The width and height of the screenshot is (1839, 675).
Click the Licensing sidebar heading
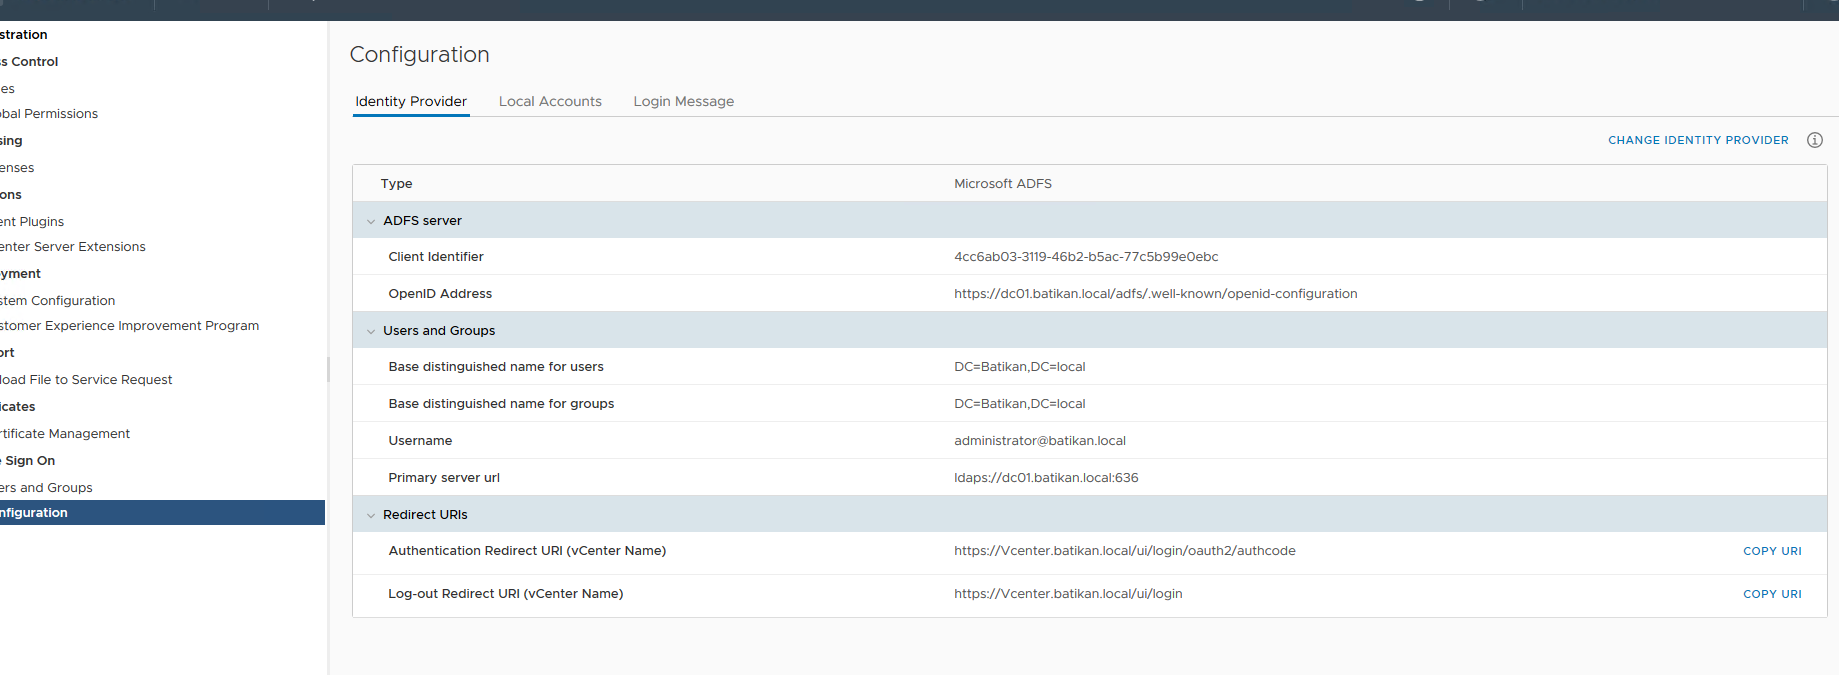click(x=11, y=140)
